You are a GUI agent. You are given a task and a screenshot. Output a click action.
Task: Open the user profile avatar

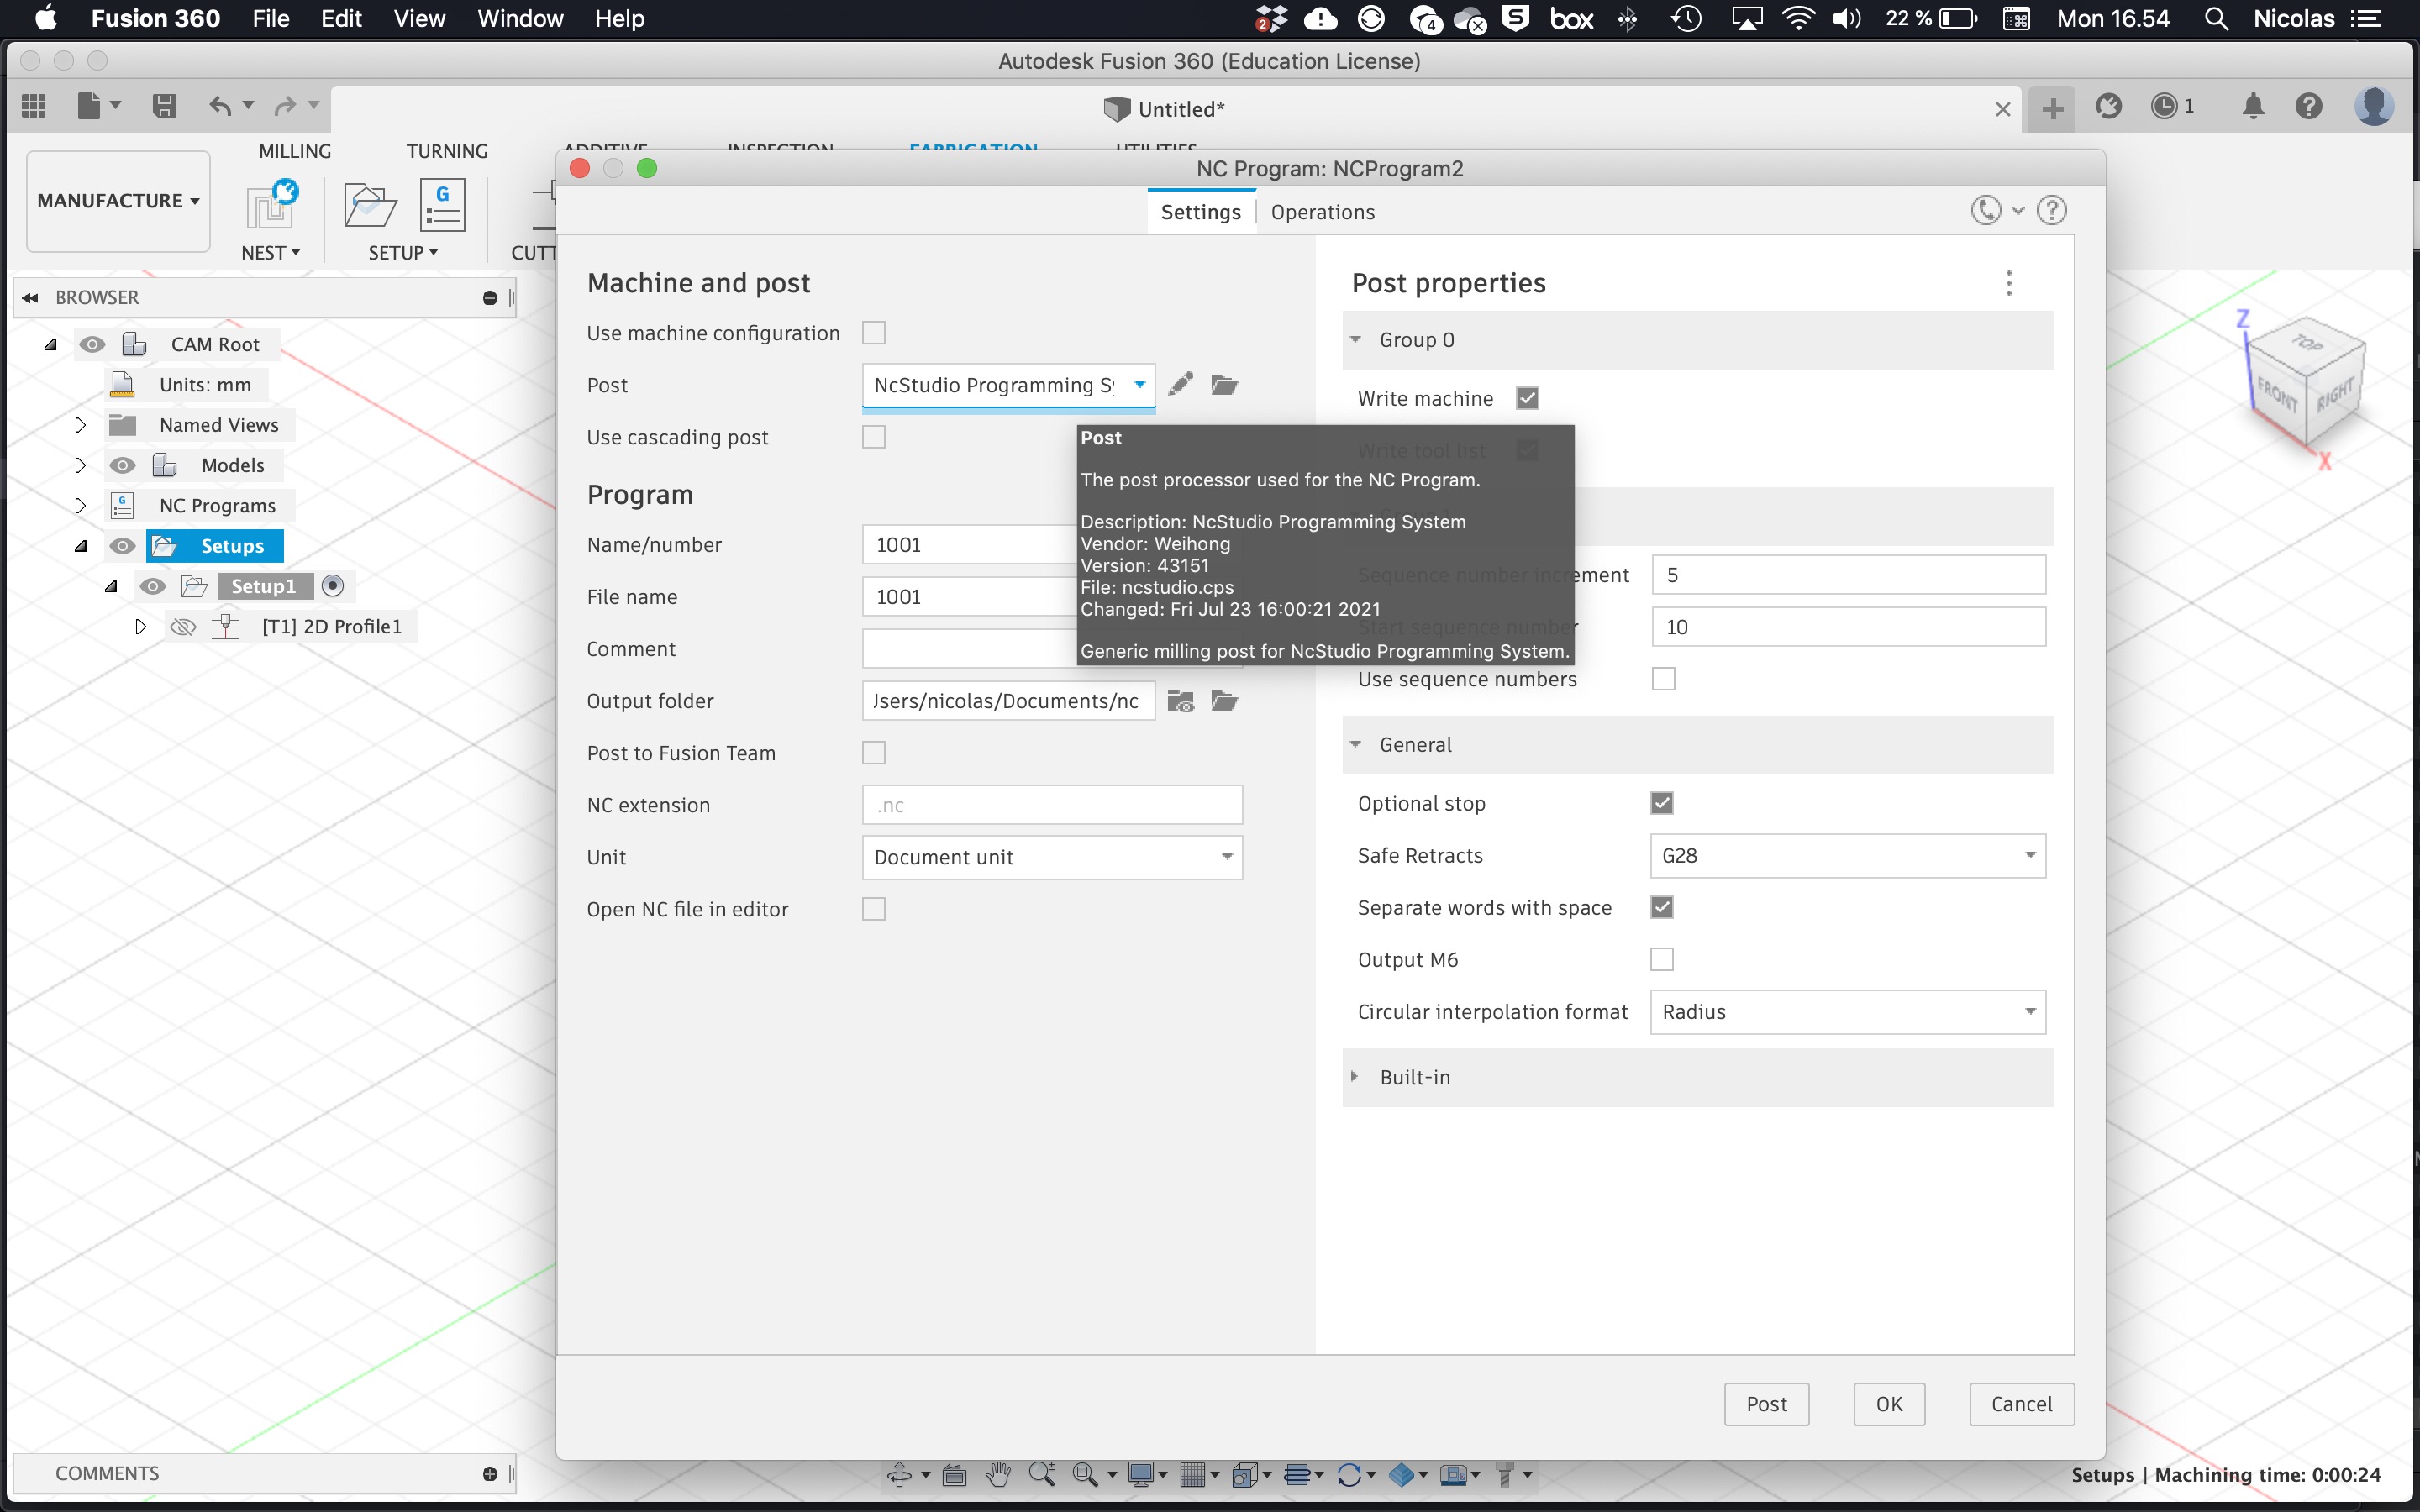pos(2374,106)
